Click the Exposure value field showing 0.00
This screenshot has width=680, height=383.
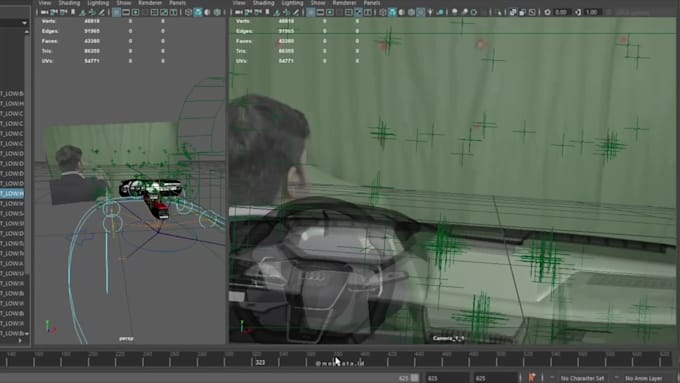point(561,12)
